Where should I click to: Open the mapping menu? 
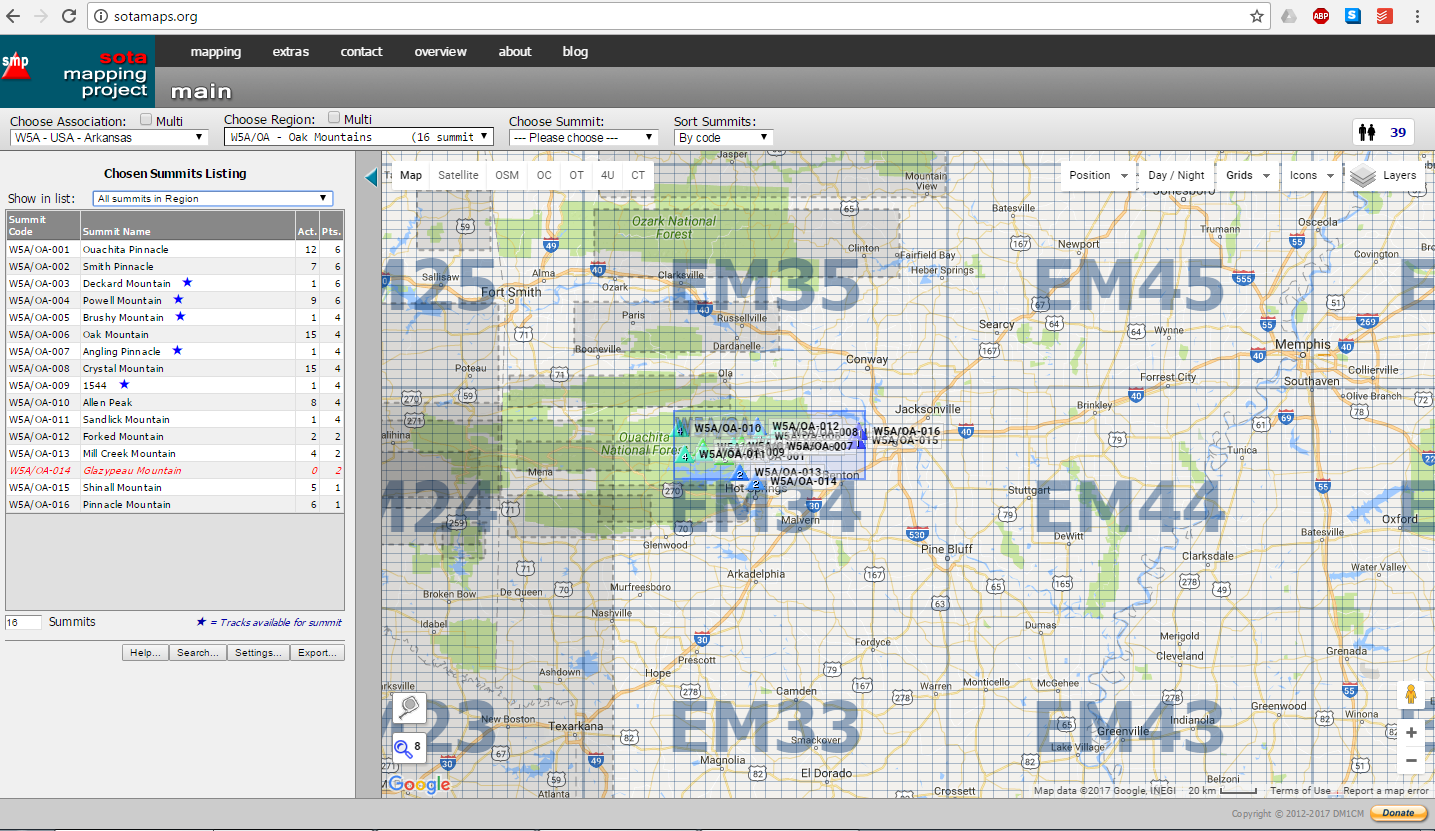pyautogui.click(x=216, y=52)
